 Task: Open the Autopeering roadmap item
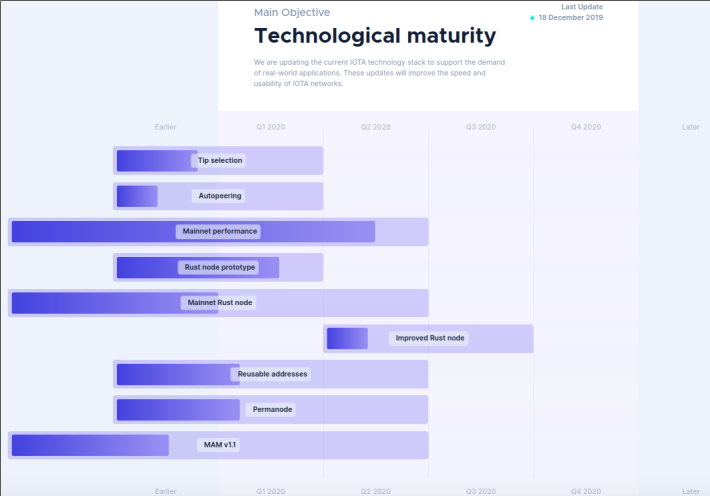point(218,196)
